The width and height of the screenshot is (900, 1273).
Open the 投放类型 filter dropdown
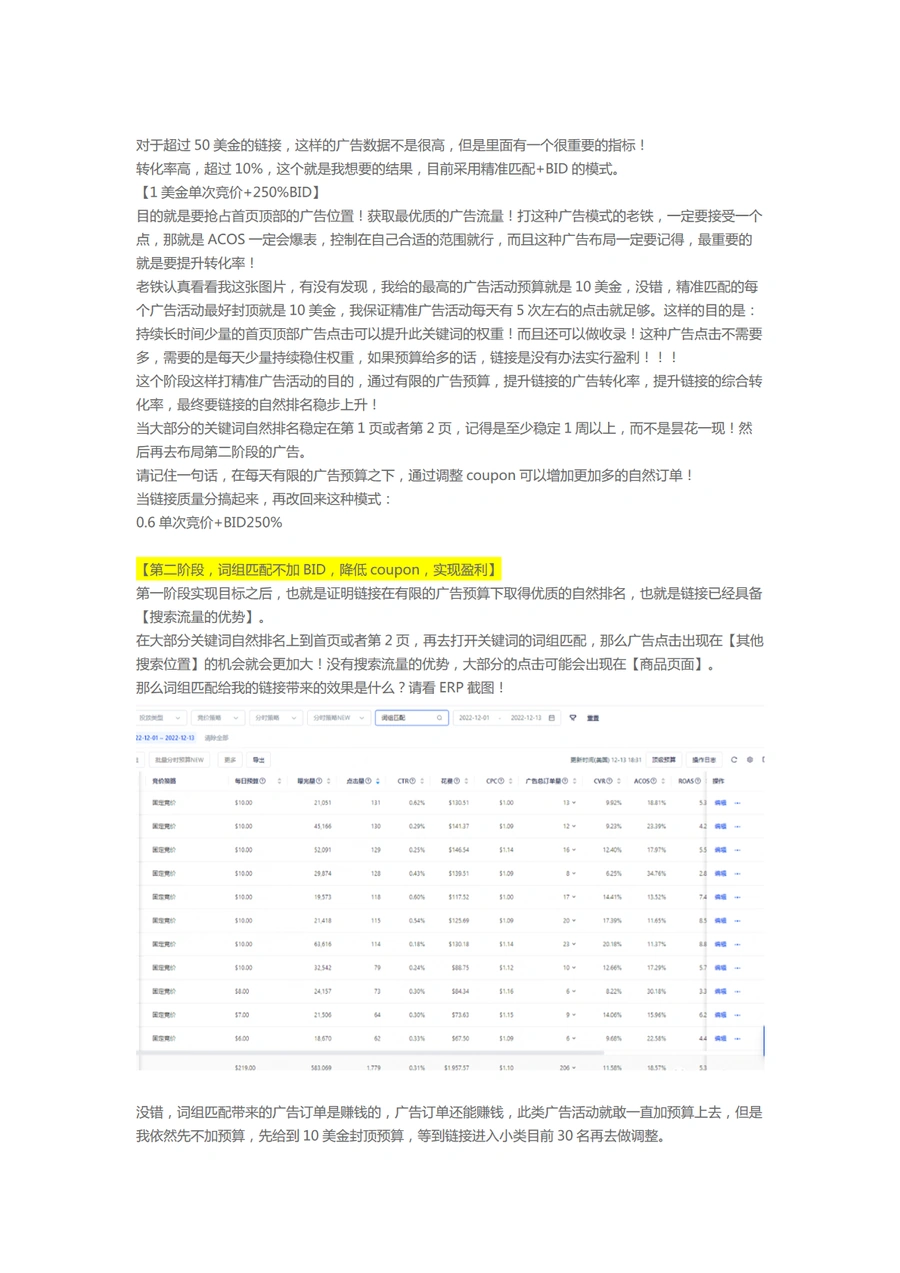tap(162, 718)
